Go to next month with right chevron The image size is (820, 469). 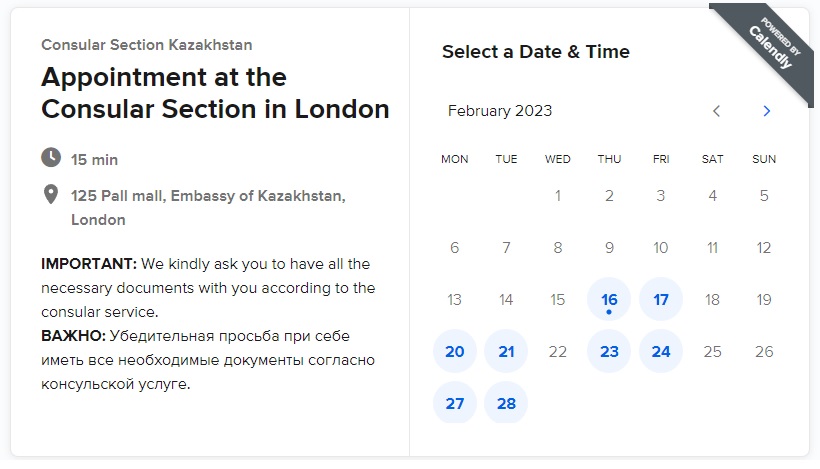tap(767, 111)
